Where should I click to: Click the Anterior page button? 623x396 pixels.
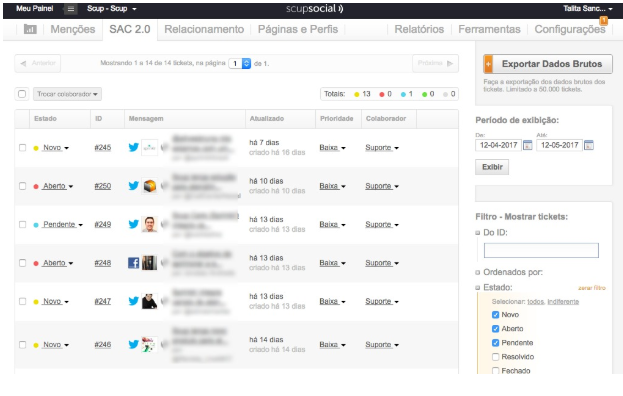pyautogui.click(x=38, y=63)
